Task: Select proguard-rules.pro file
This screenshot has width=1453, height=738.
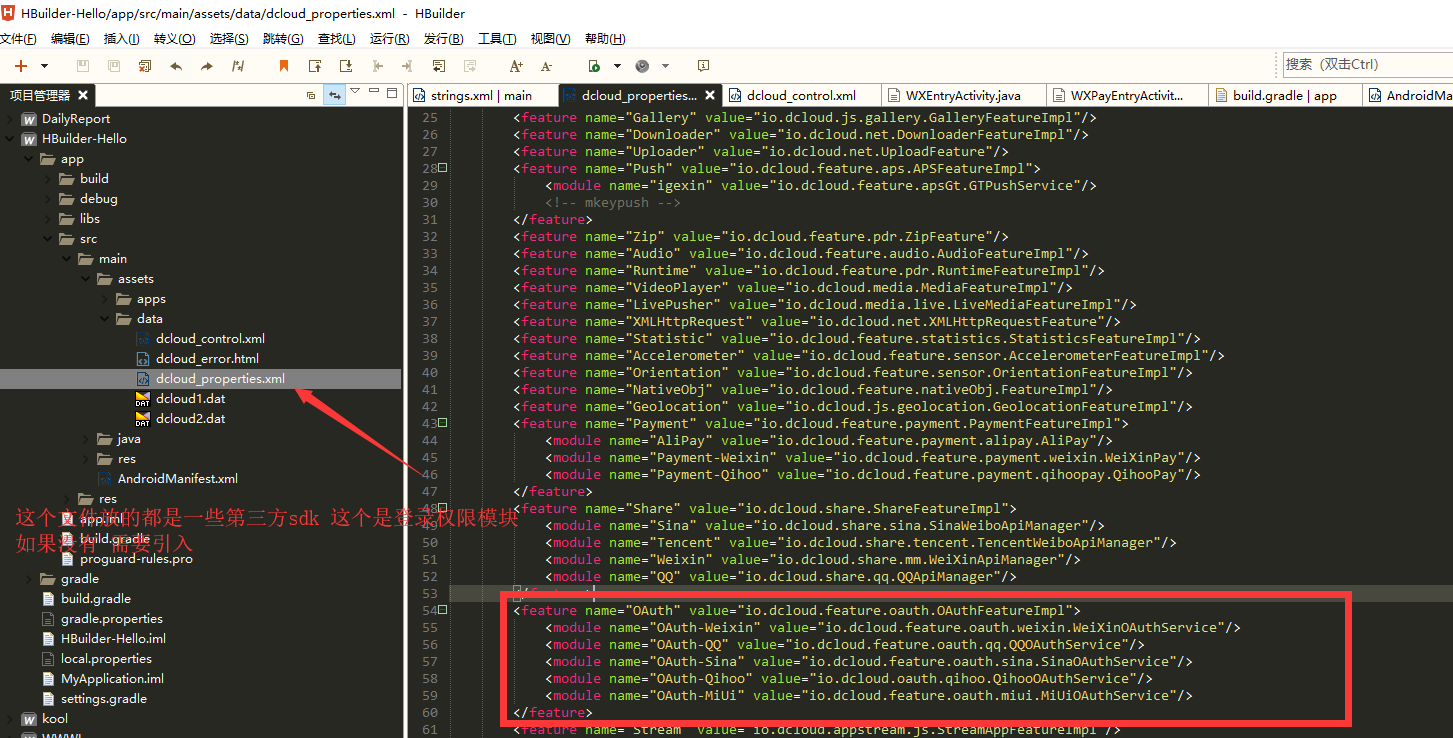Action: click(136, 559)
